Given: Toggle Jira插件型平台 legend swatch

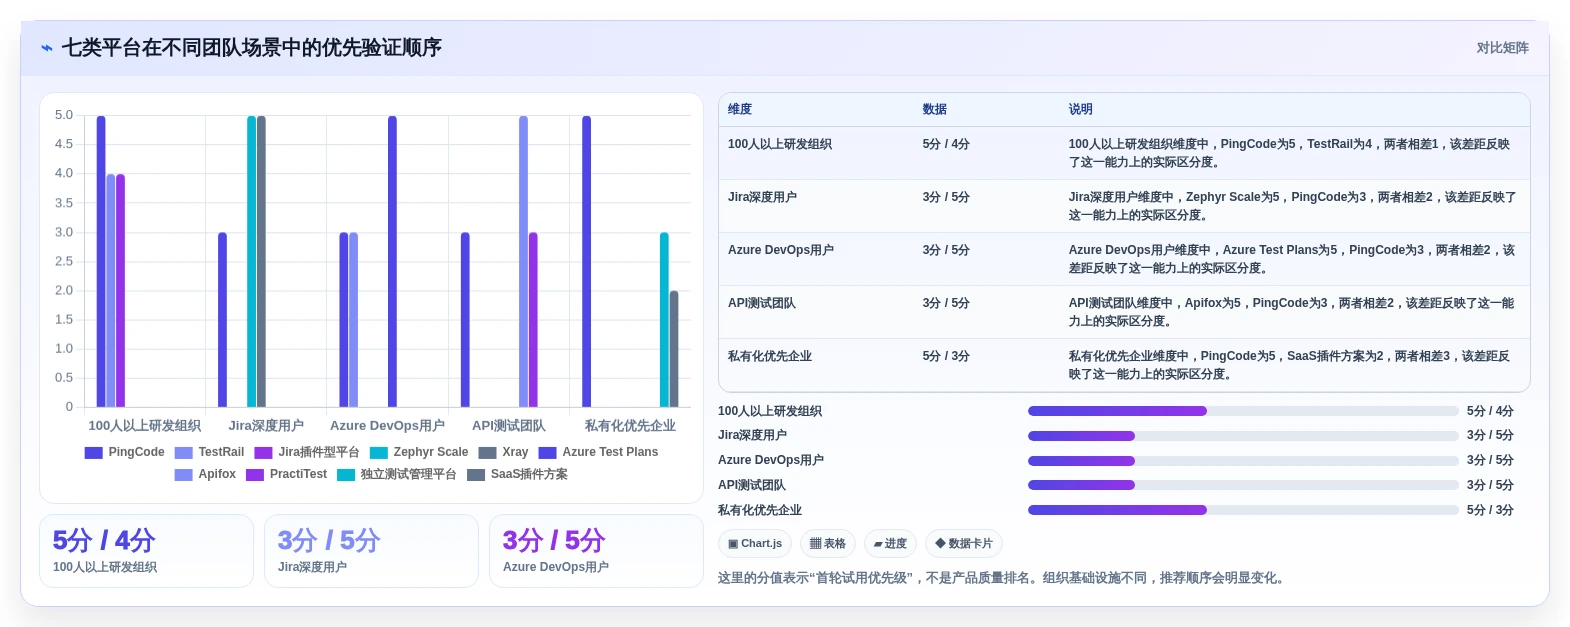Looking at the screenshot, I should click(263, 453).
